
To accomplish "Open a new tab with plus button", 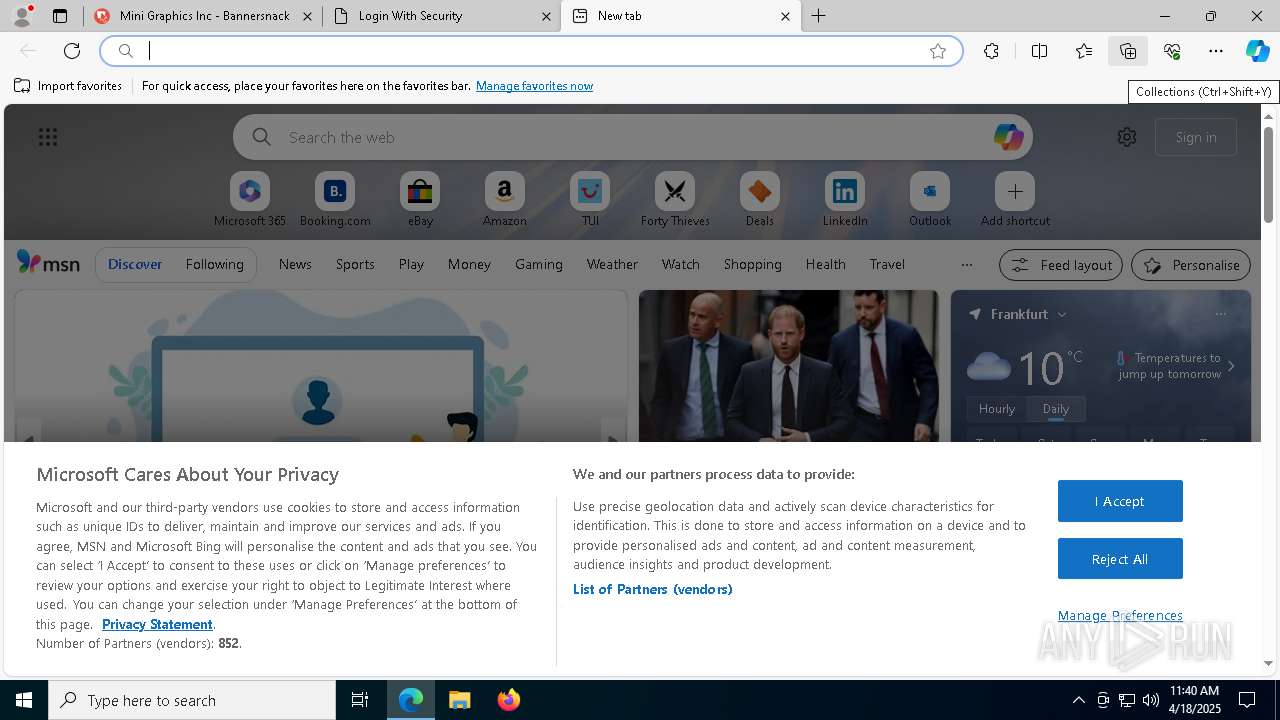I will coord(819,16).
